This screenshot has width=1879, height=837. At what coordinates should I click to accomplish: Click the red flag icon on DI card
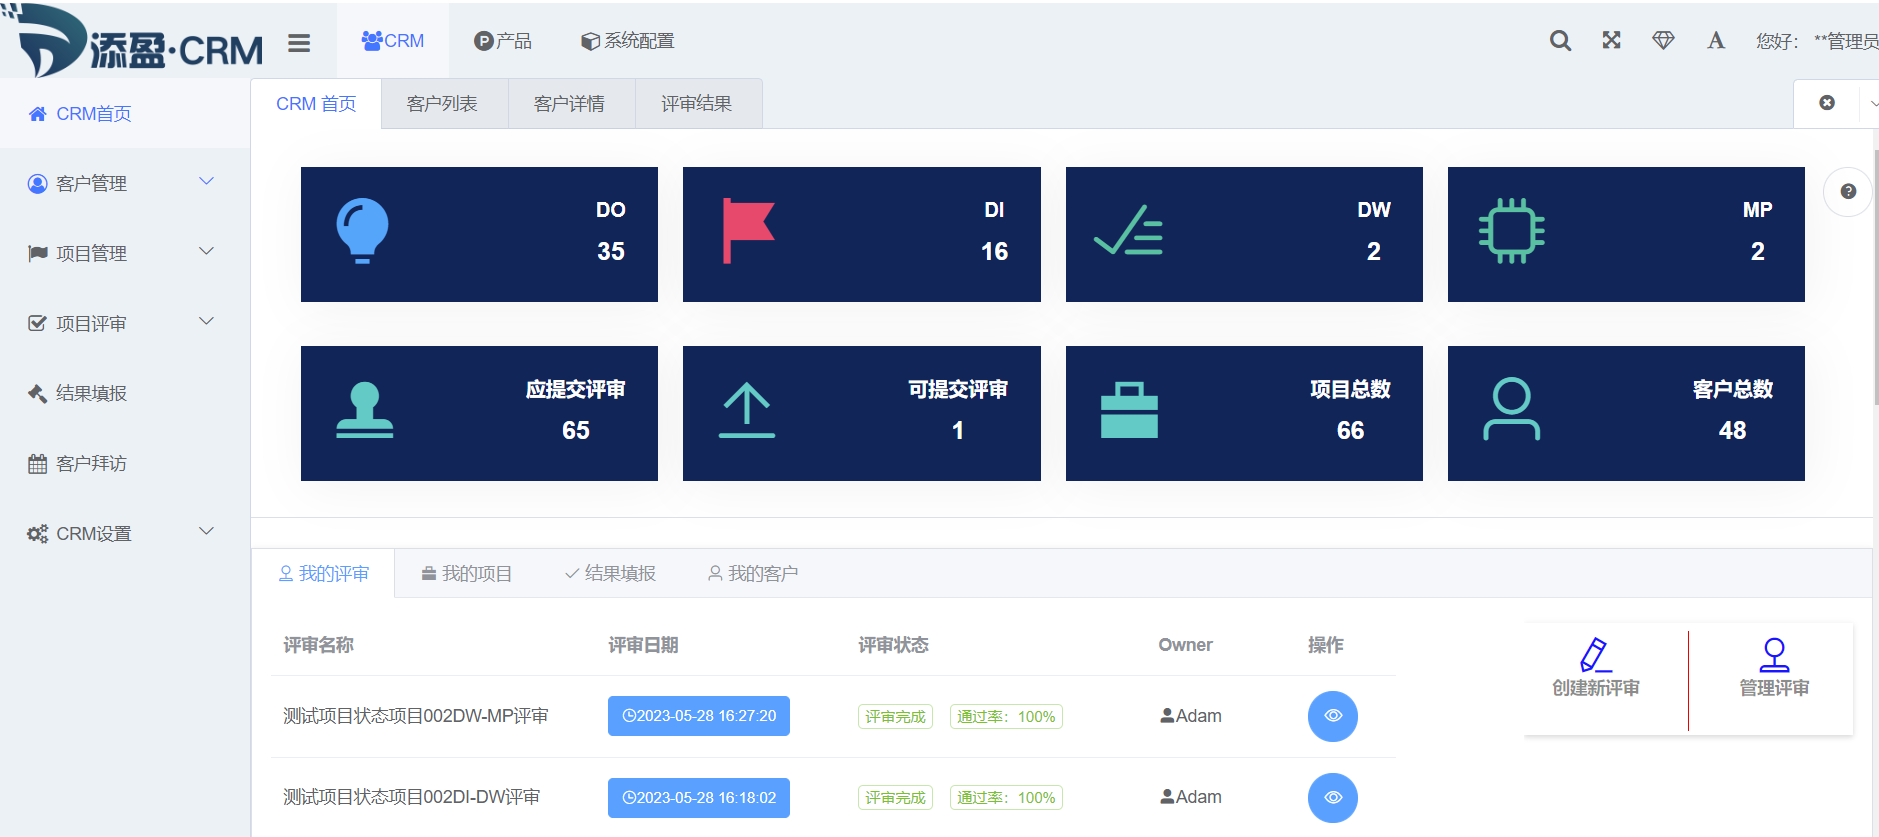tap(748, 231)
